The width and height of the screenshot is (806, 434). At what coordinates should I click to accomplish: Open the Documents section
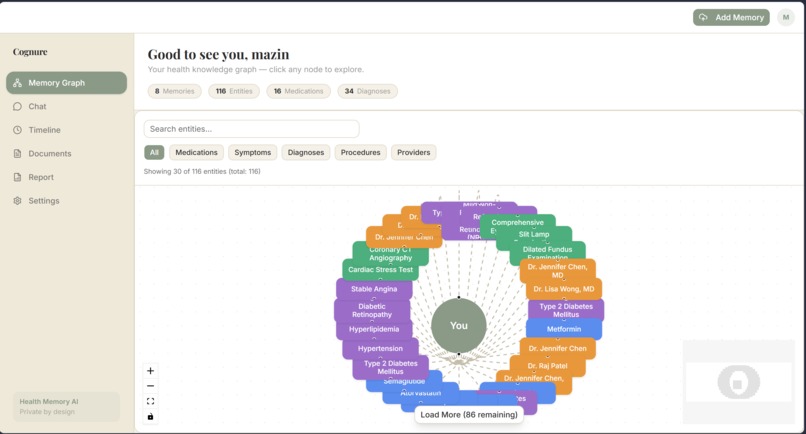66,154
